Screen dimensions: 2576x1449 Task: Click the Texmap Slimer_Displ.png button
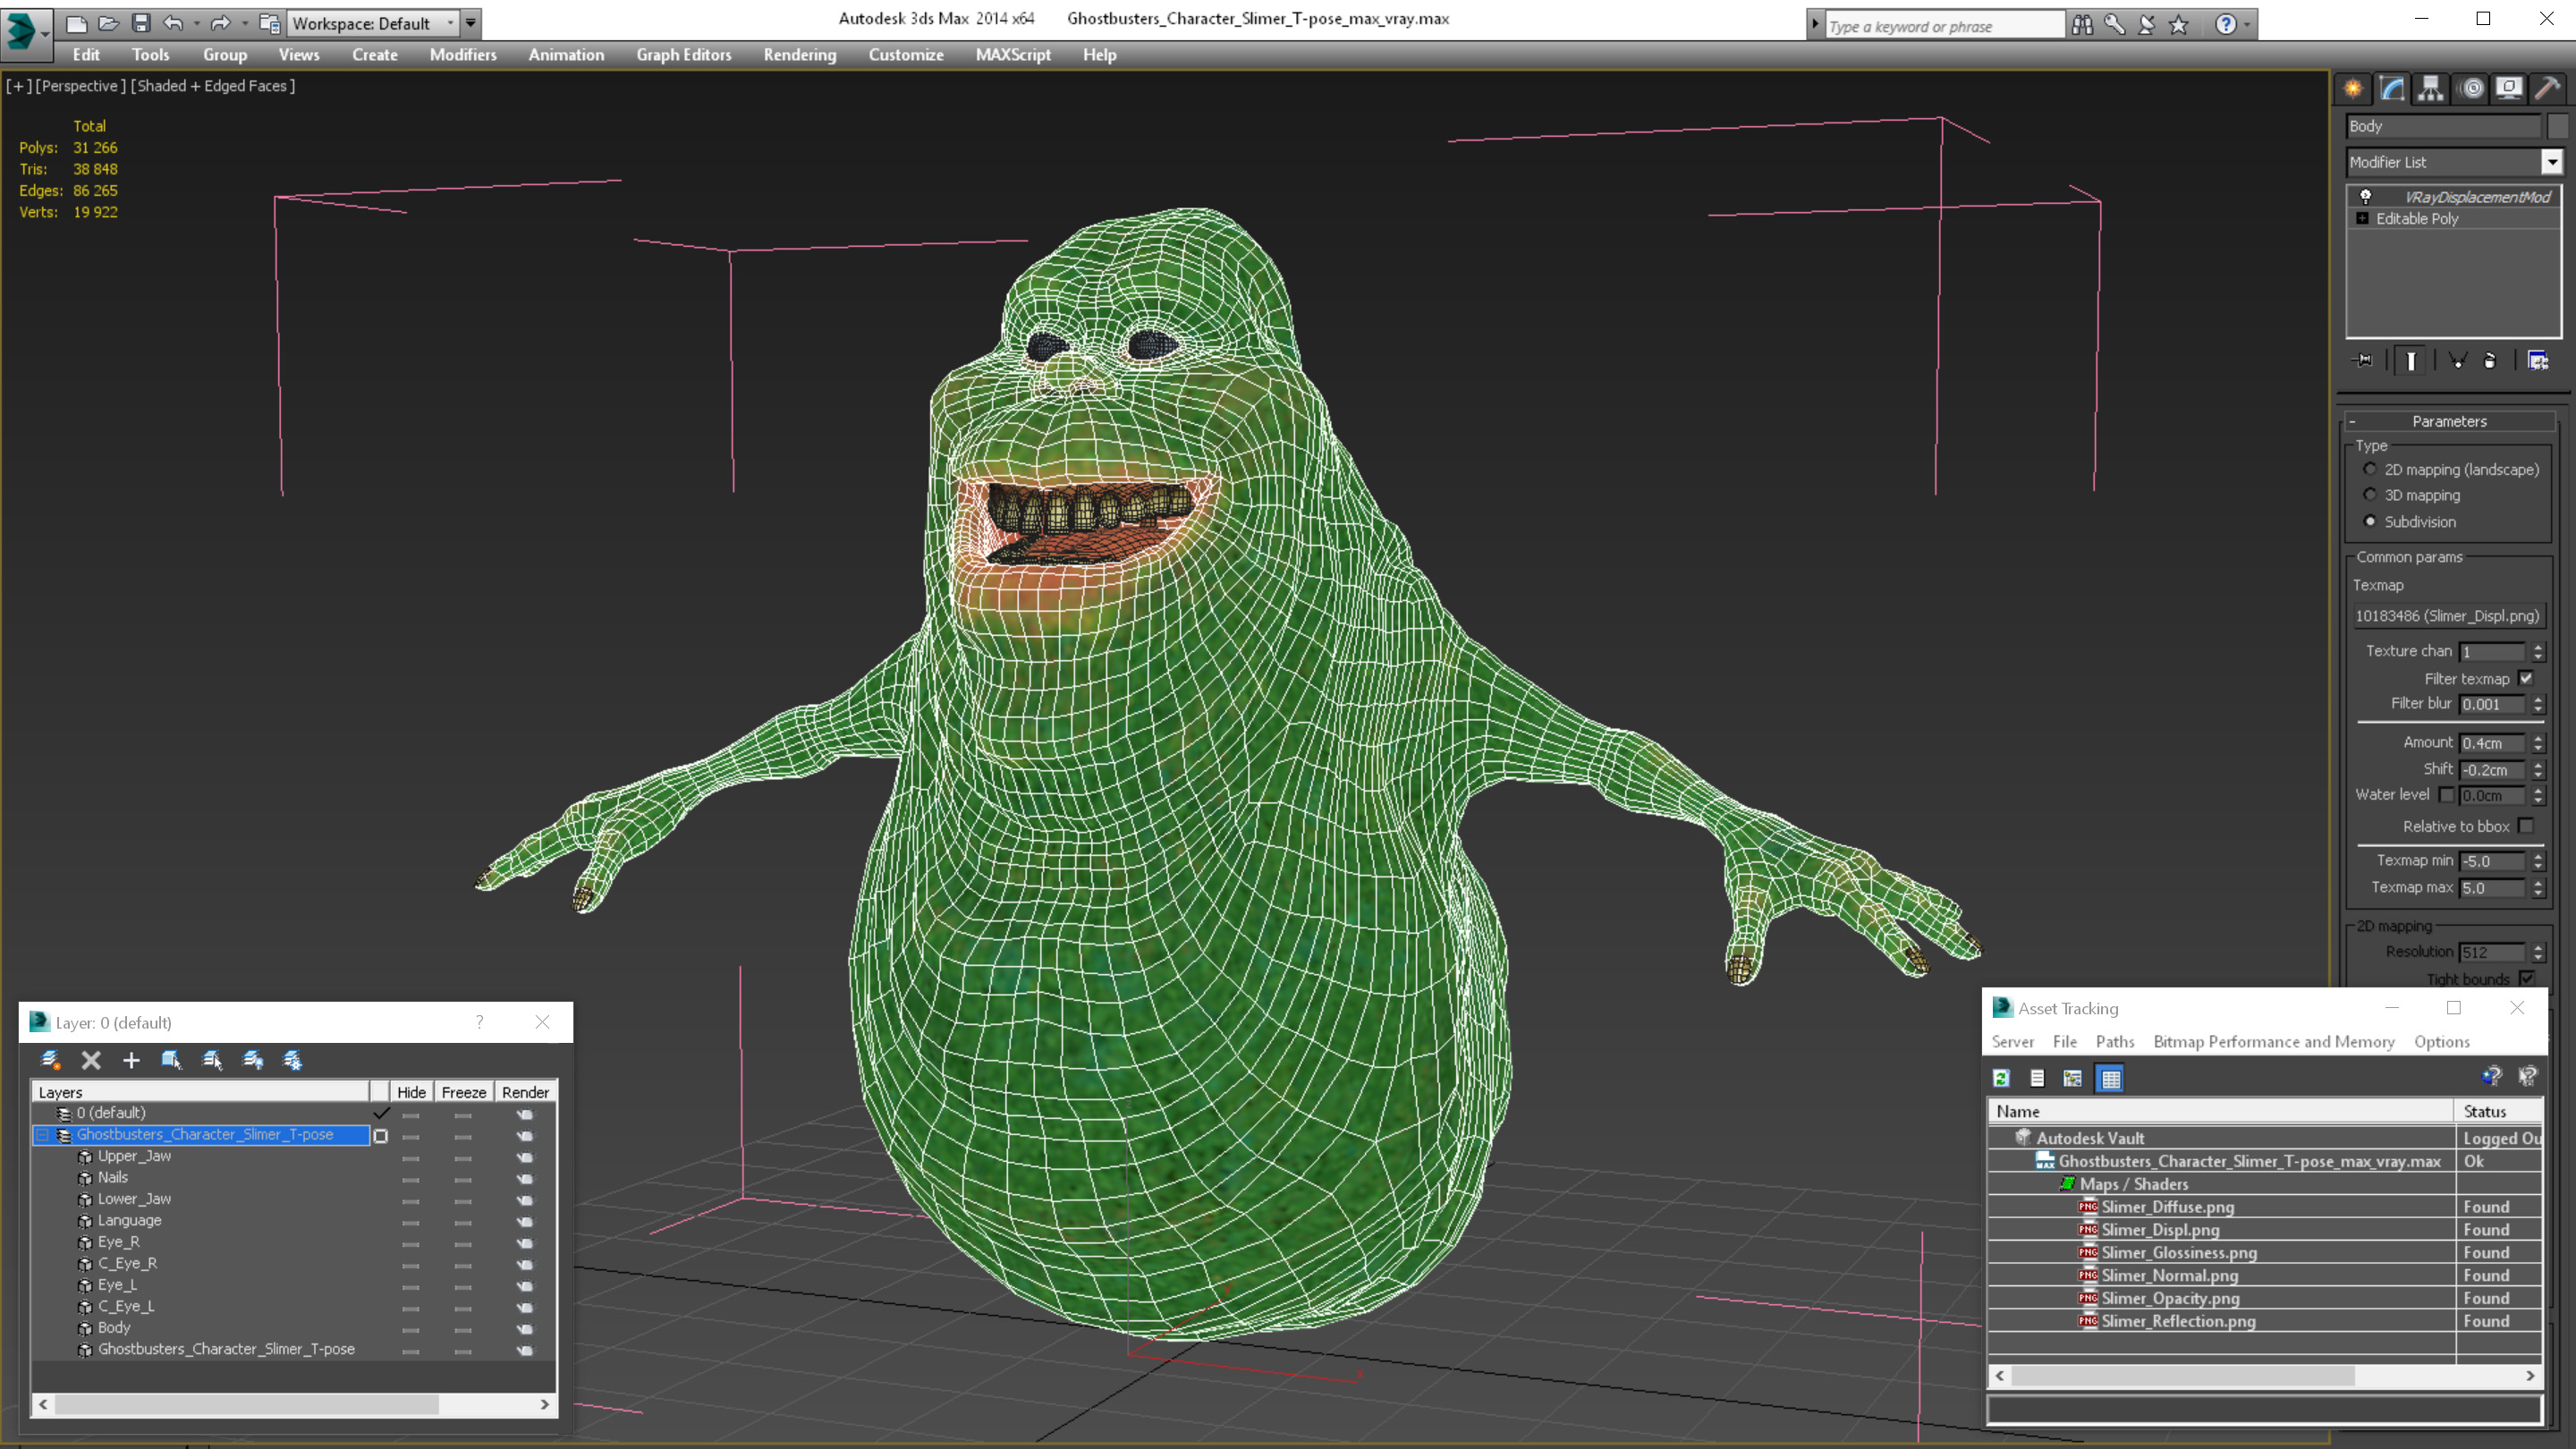[2446, 616]
